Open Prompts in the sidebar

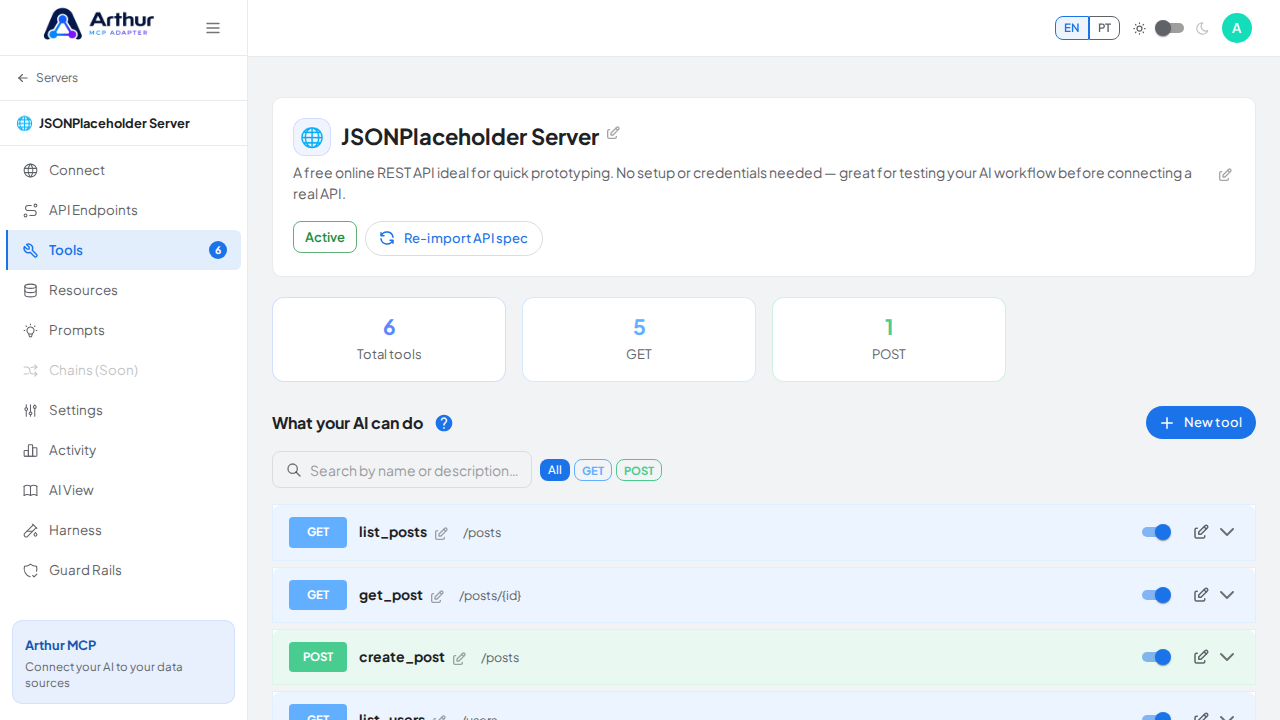coord(124,330)
